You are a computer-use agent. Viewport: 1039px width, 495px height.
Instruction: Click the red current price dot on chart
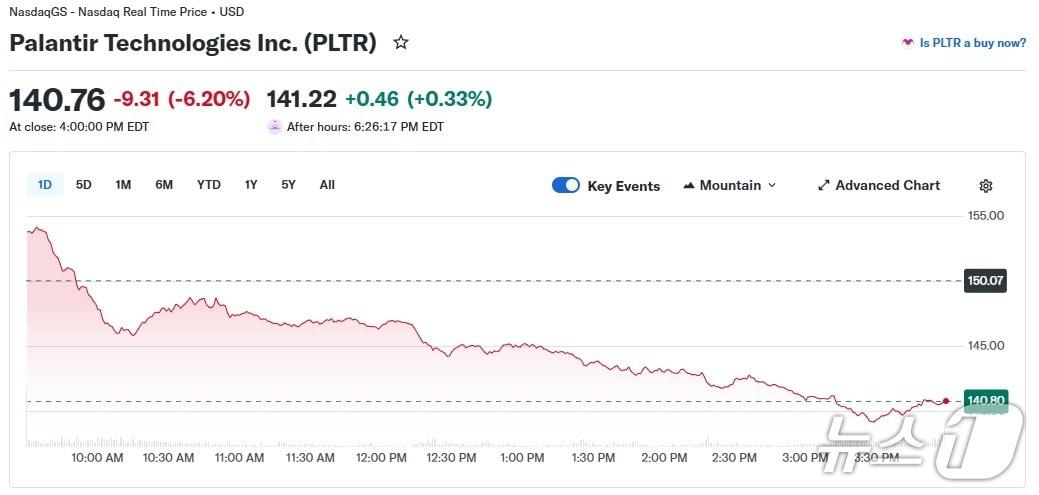pos(946,401)
